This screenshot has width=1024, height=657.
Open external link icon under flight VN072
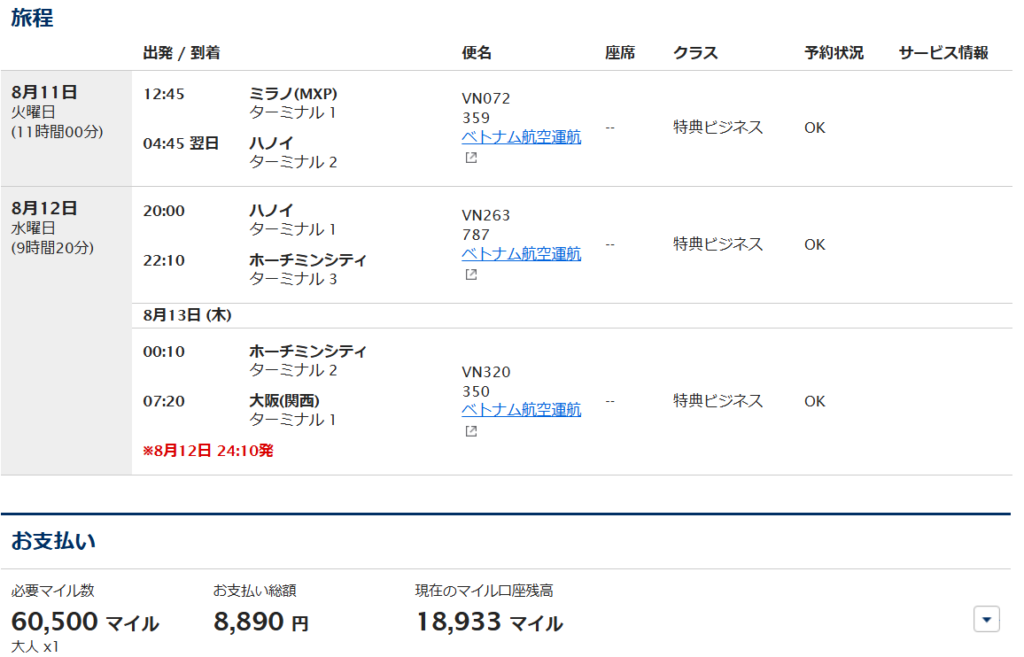click(x=470, y=158)
